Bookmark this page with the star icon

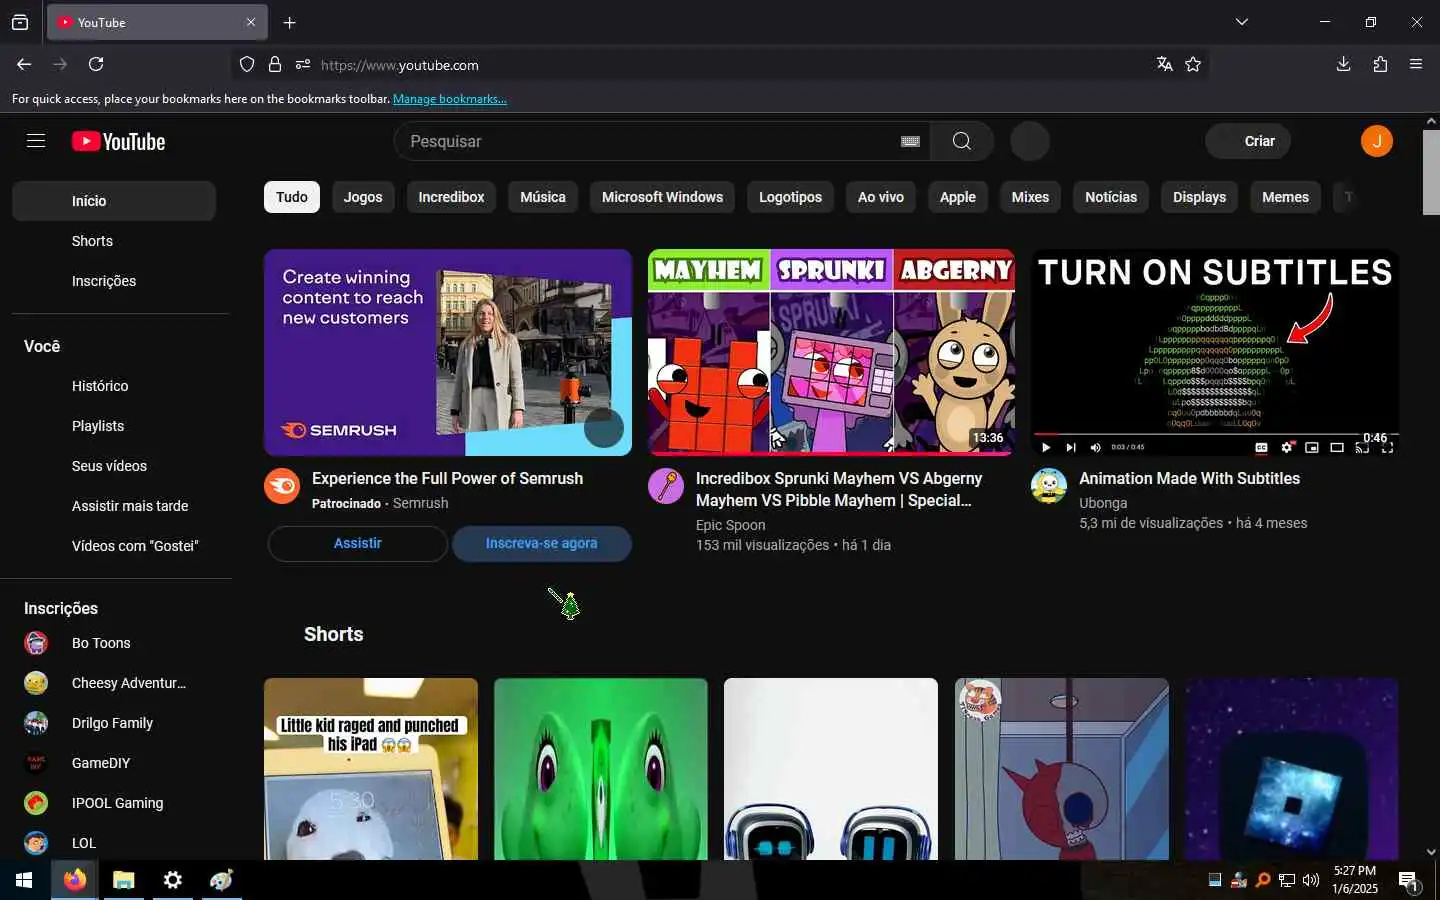pyautogui.click(x=1193, y=64)
